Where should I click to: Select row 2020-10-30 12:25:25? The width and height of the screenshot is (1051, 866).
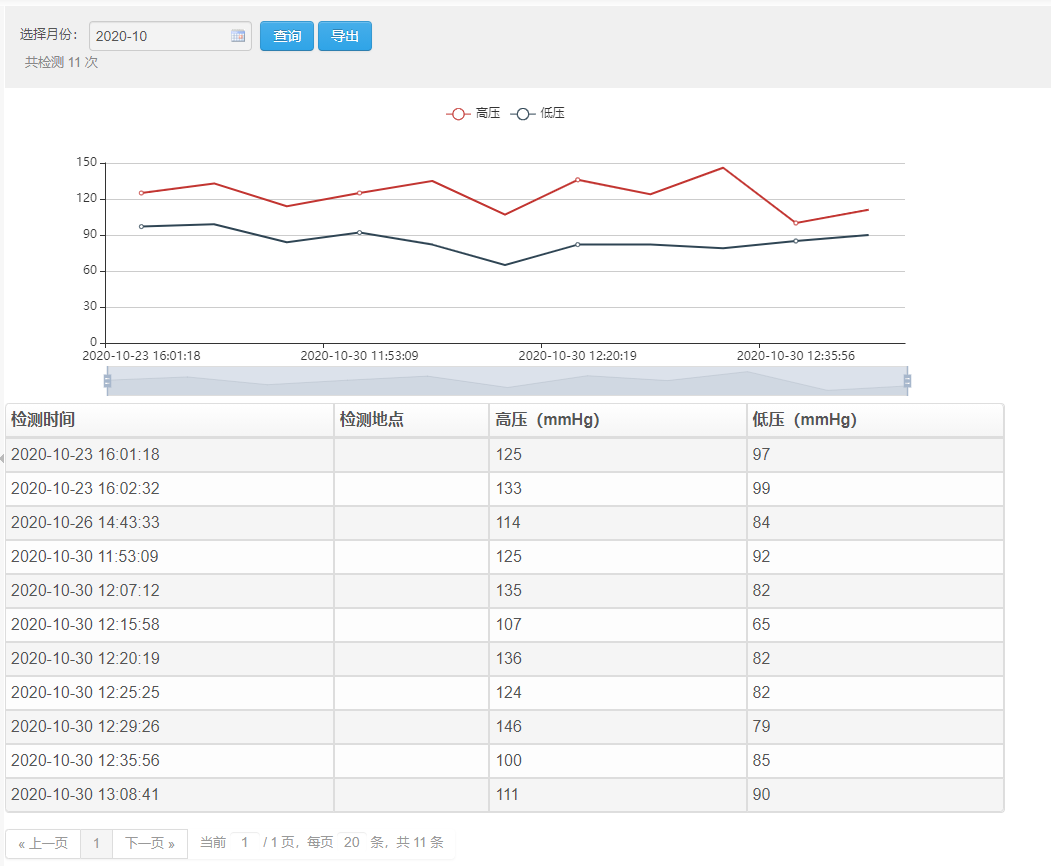505,692
